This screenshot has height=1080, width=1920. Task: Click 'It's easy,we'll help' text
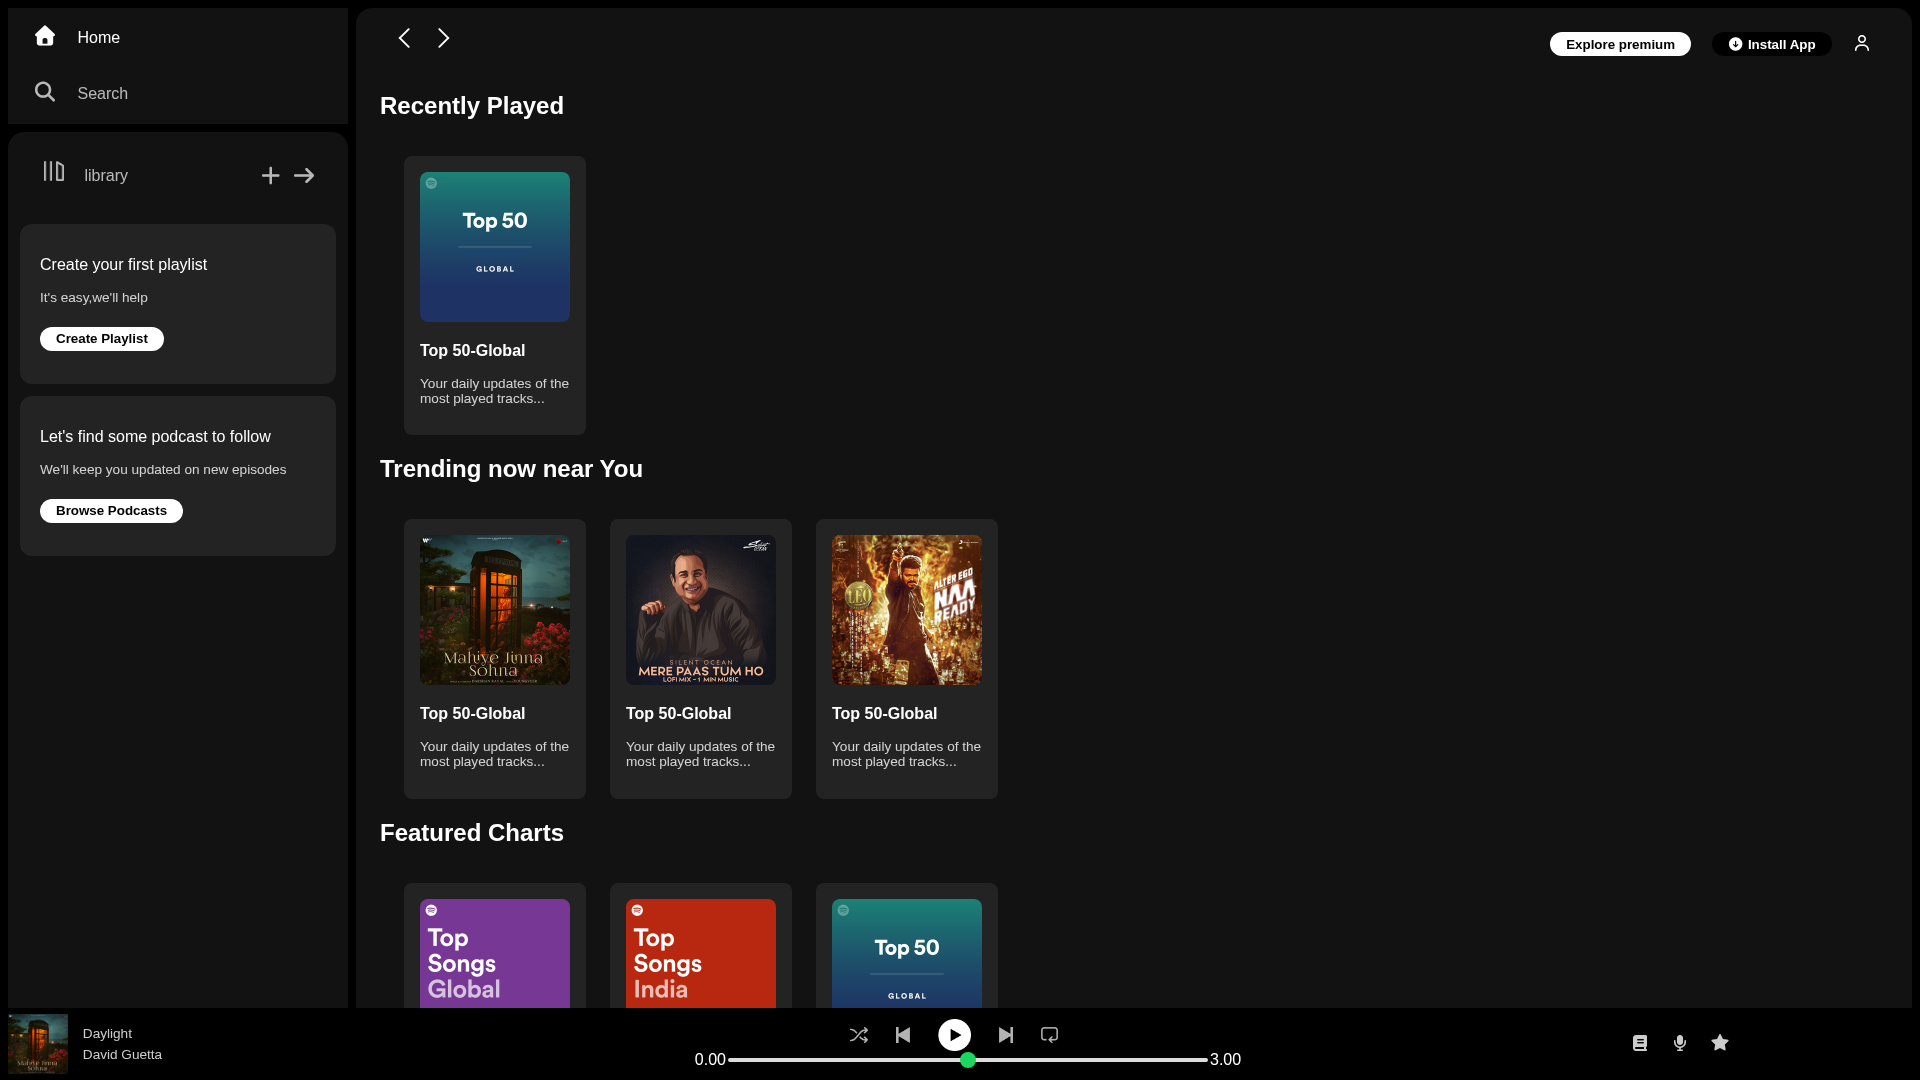point(94,298)
